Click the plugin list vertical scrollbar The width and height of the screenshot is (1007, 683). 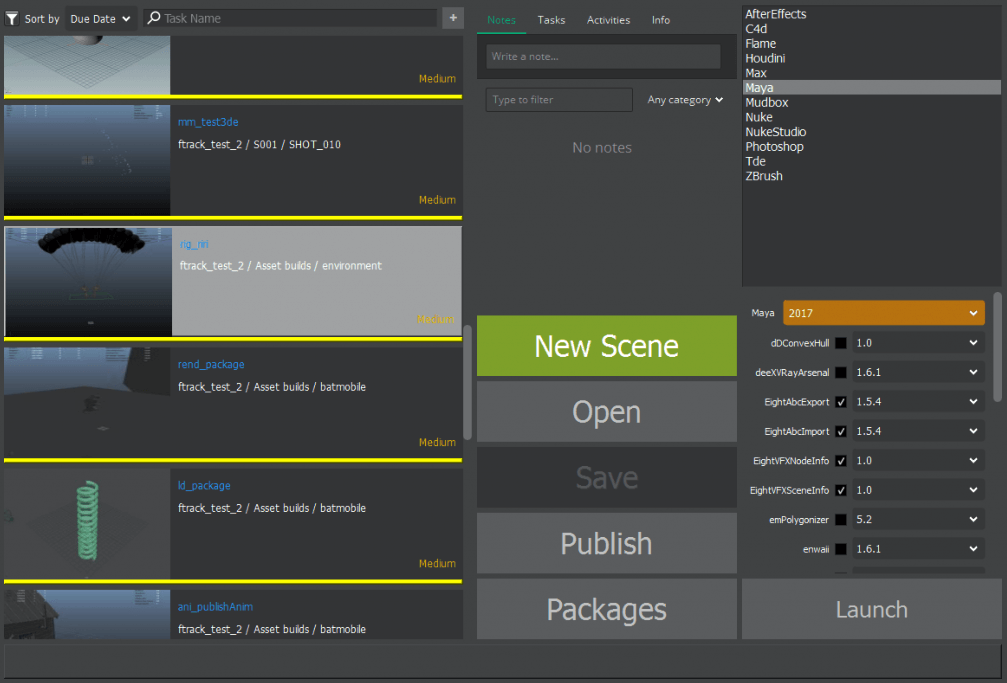(997, 347)
